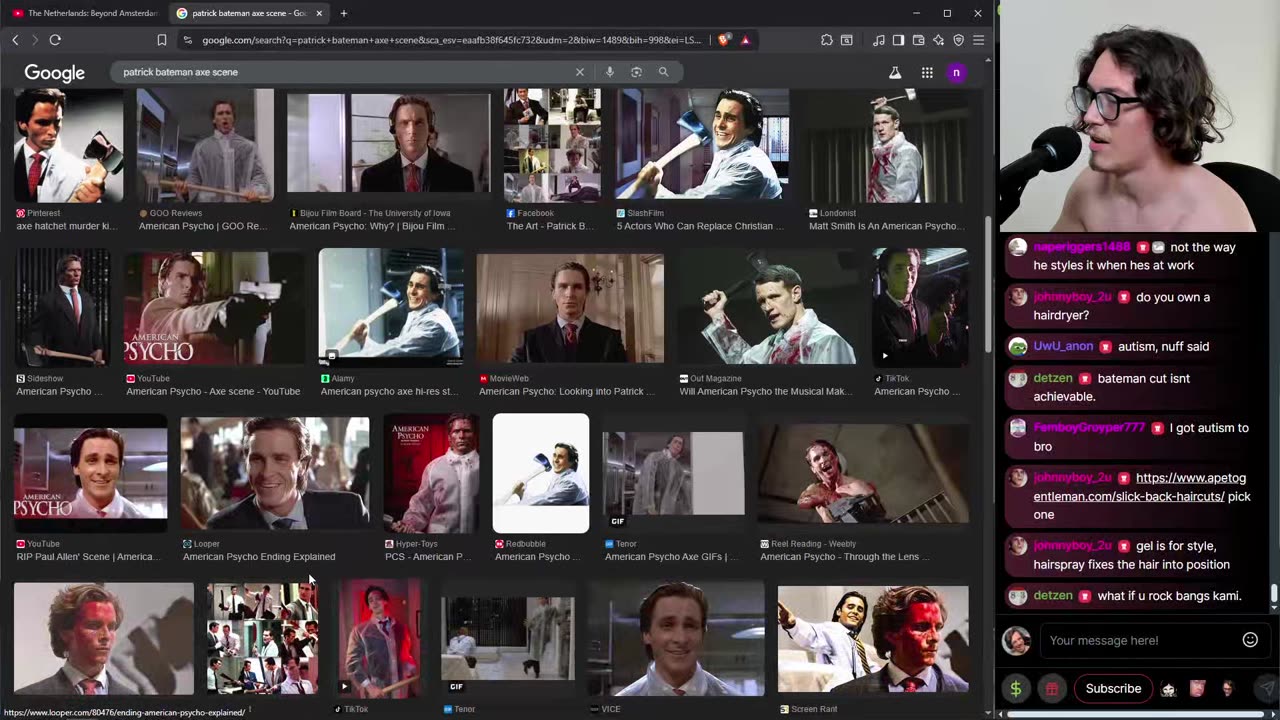
Task: Open the RIP Paul Allen Scene result link
Action: click(x=88, y=557)
